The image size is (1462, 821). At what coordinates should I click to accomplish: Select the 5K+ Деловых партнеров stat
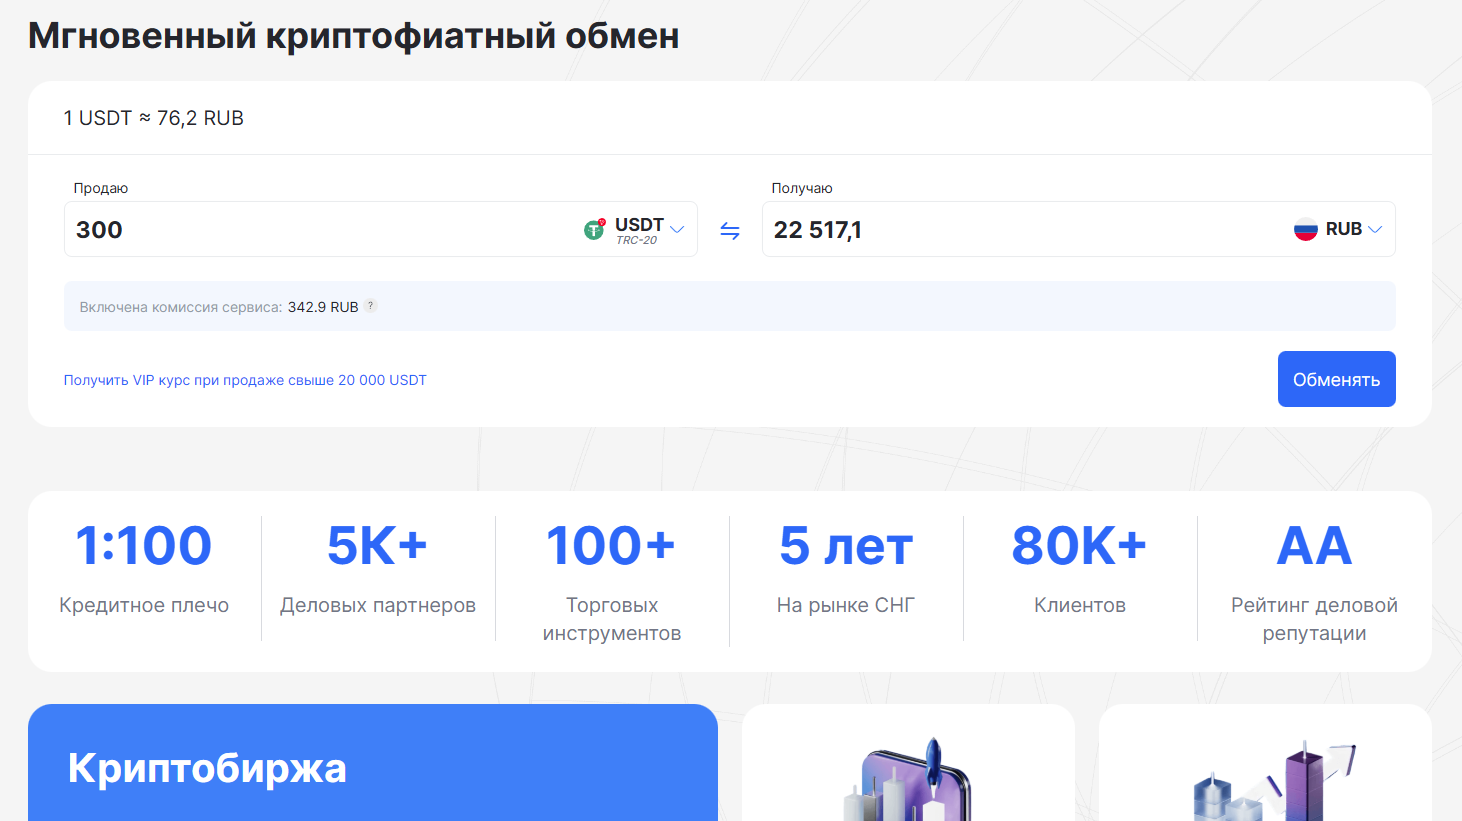click(378, 567)
